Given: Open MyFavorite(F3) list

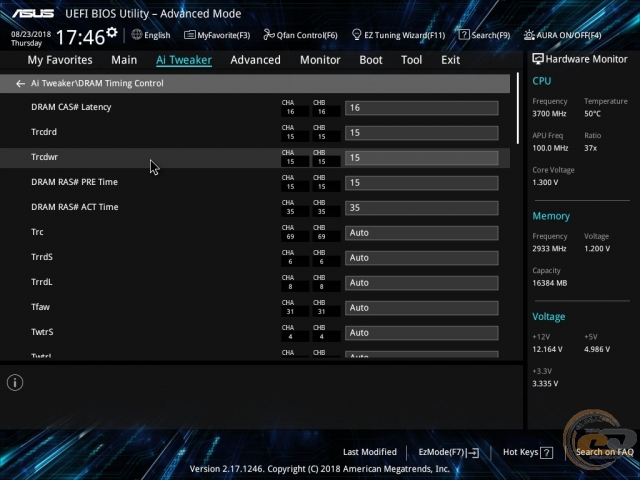Looking at the screenshot, I should point(217,35).
